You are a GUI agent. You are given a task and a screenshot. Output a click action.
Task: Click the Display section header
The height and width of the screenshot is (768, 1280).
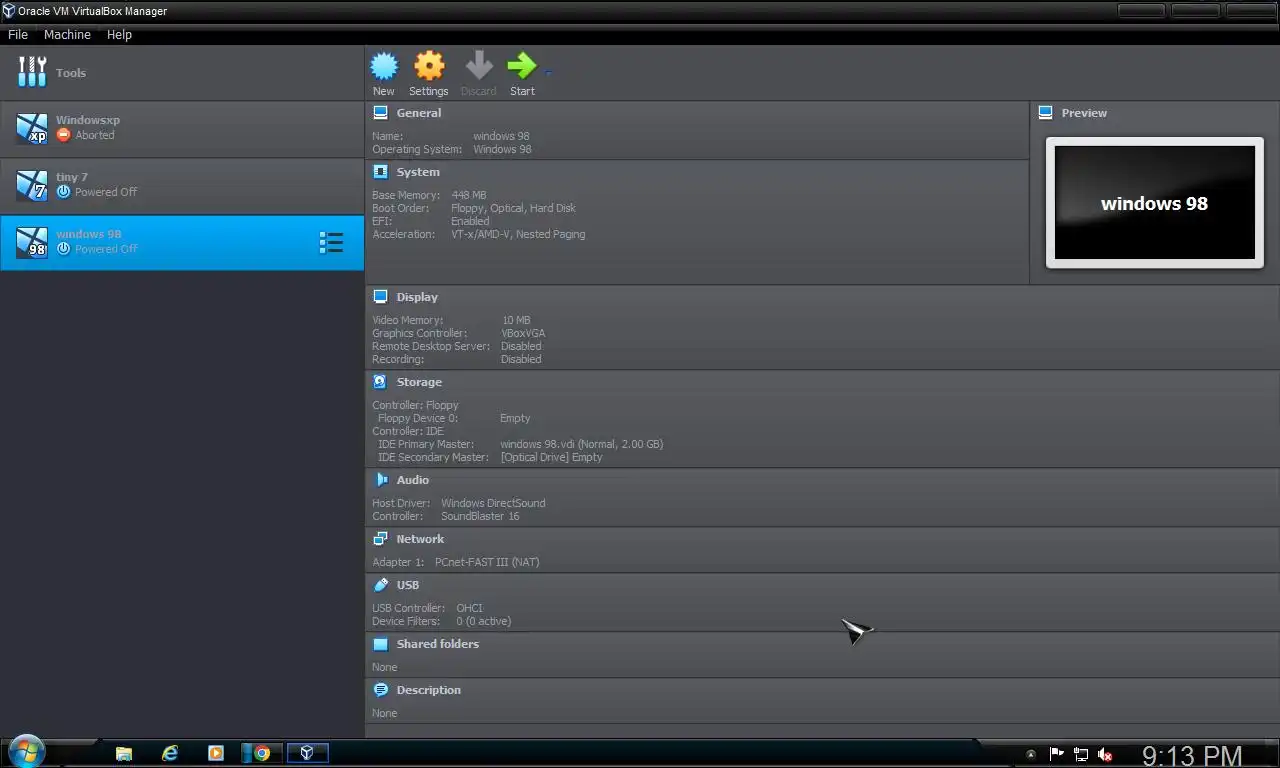click(417, 297)
